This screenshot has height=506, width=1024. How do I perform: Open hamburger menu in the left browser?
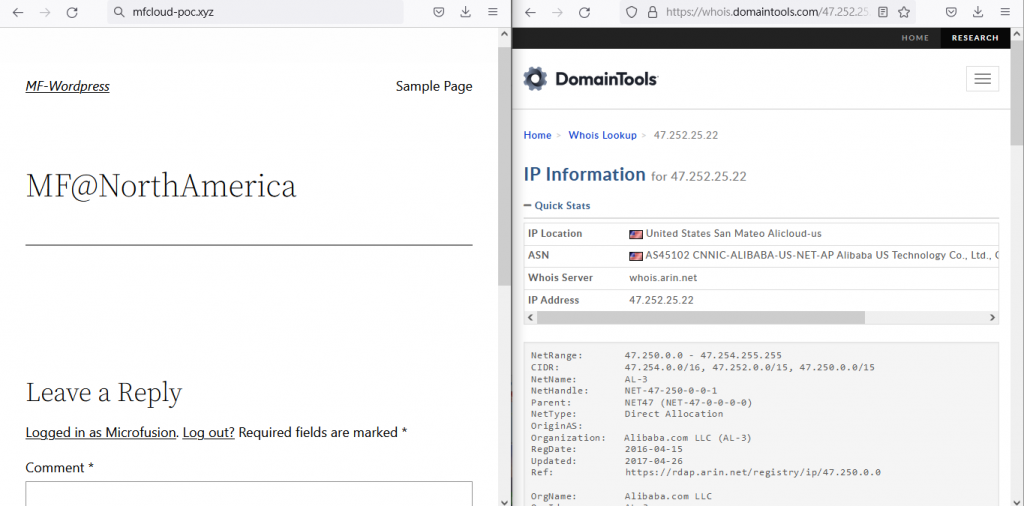[493, 12]
